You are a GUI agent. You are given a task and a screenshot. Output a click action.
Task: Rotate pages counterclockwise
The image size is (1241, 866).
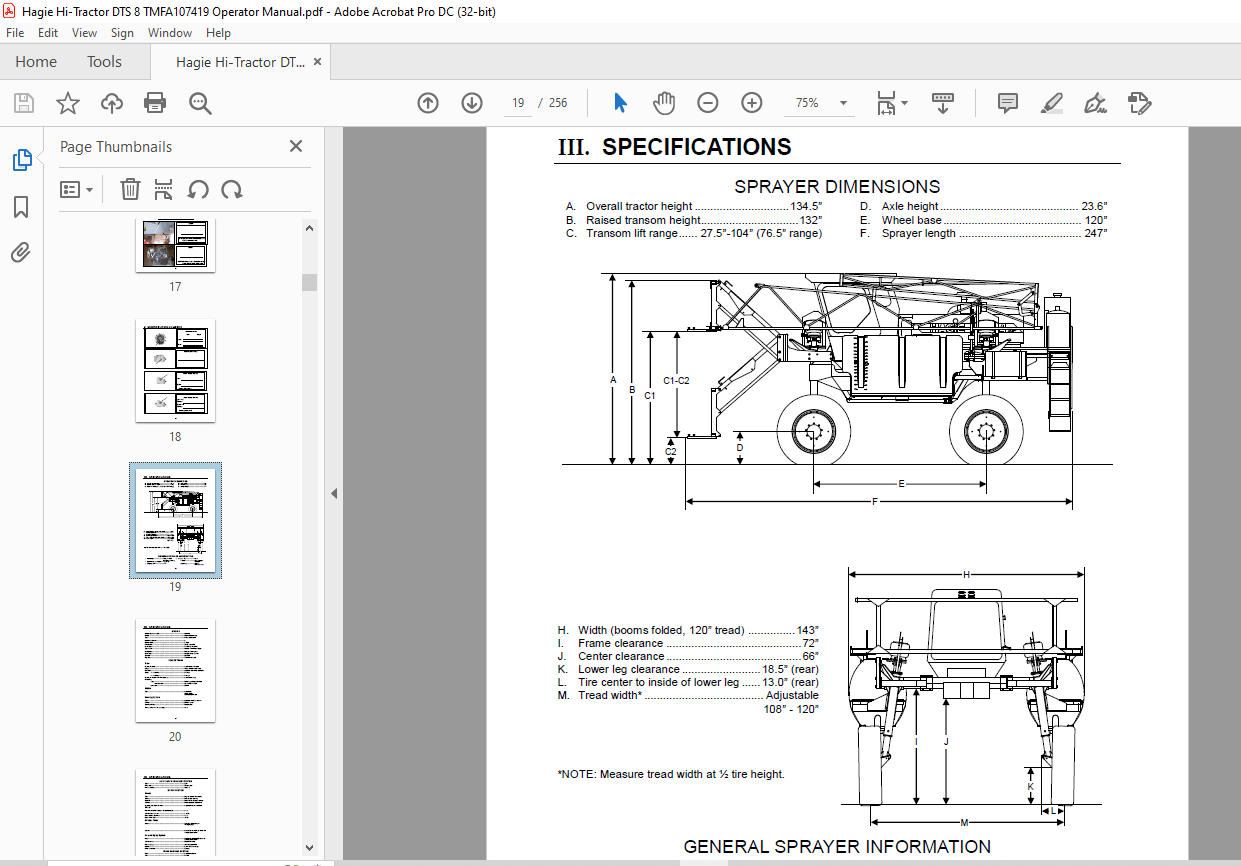coord(198,189)
